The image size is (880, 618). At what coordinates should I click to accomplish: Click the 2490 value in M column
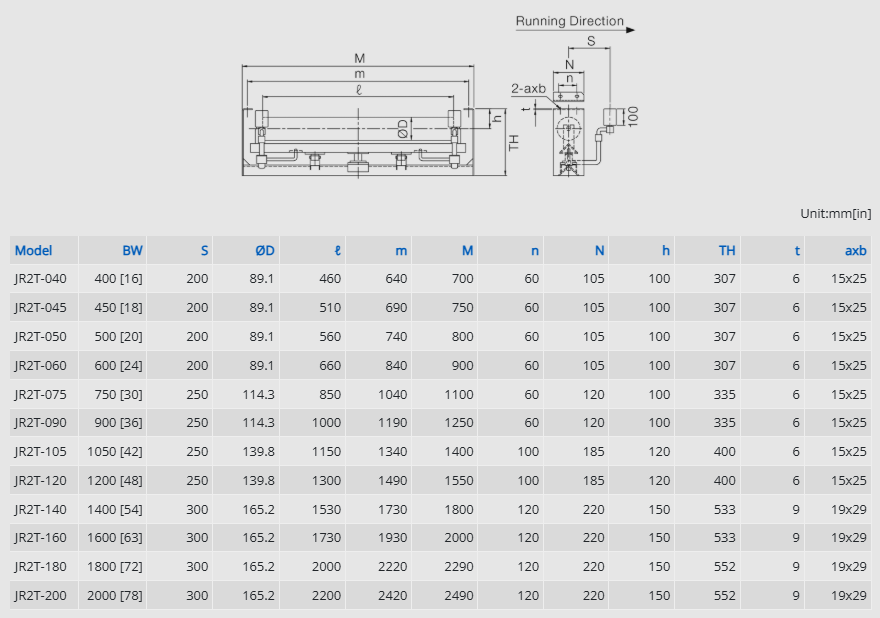pyautogui.click(x=458, y=595)
